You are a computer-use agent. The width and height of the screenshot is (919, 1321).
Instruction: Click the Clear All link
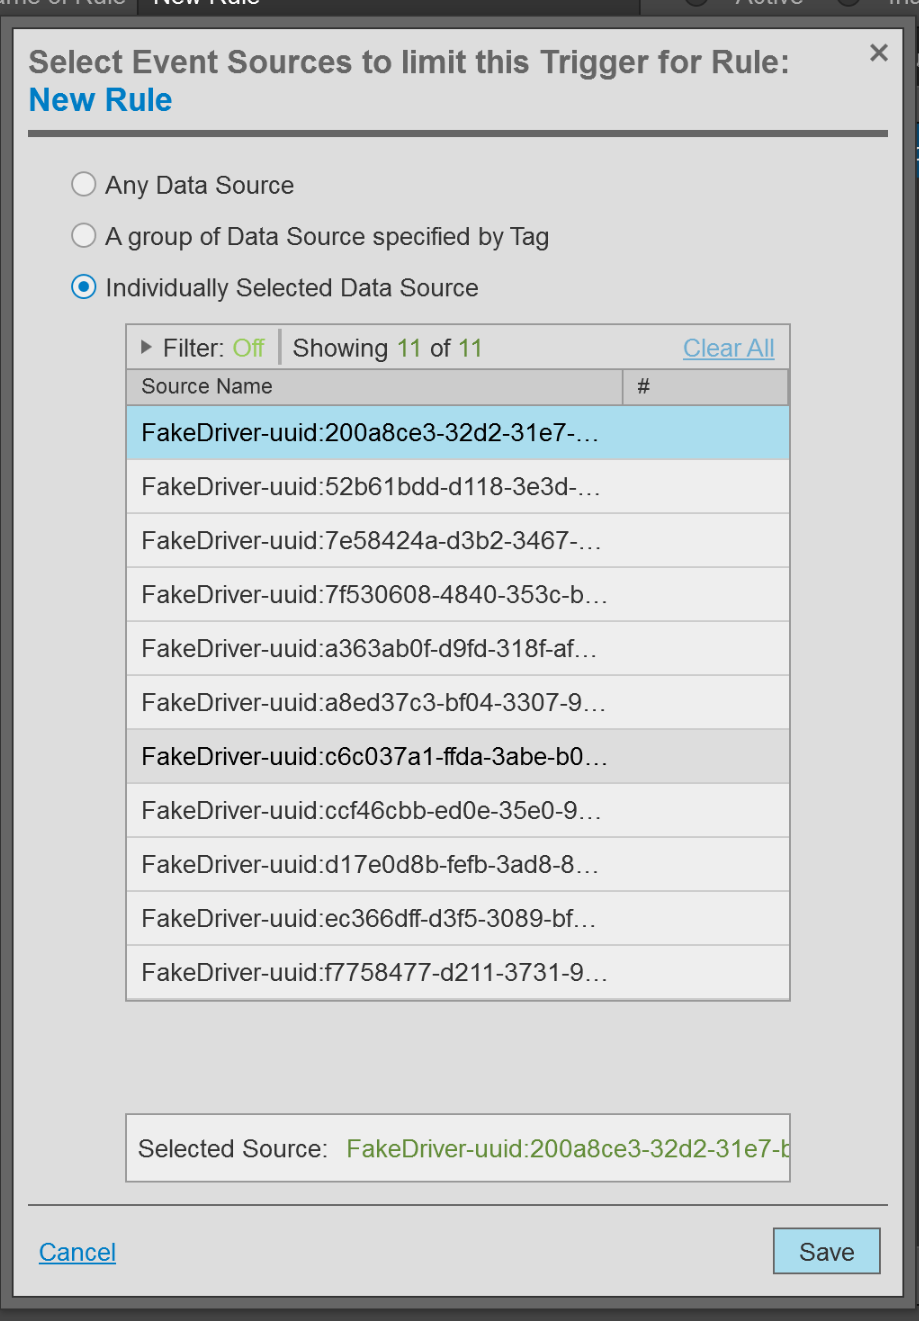pyautogui.click(x=729, y=348)
